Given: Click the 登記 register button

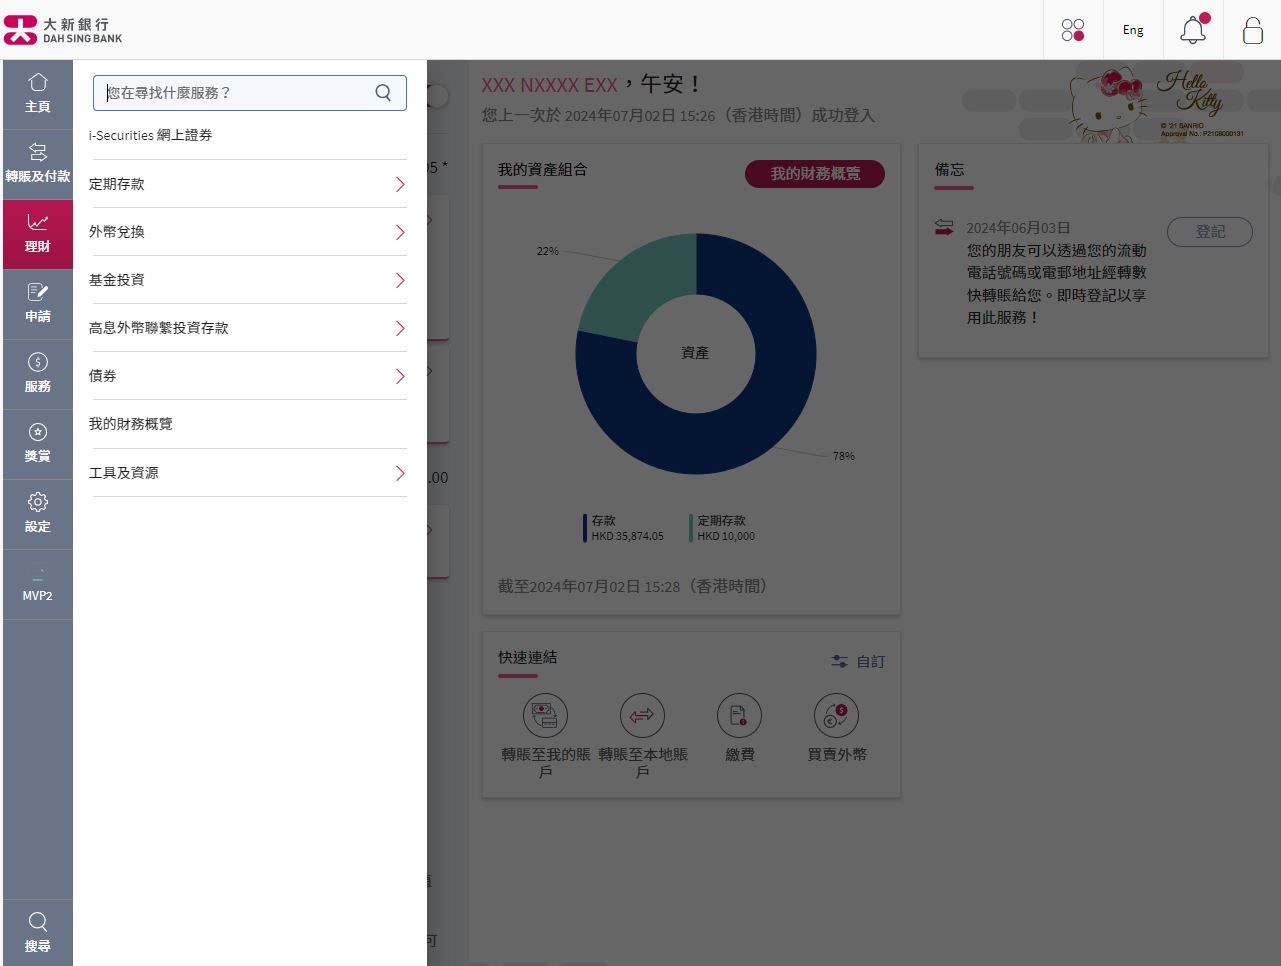Looking at the screenshot, I should click(x=1209, y=231).
